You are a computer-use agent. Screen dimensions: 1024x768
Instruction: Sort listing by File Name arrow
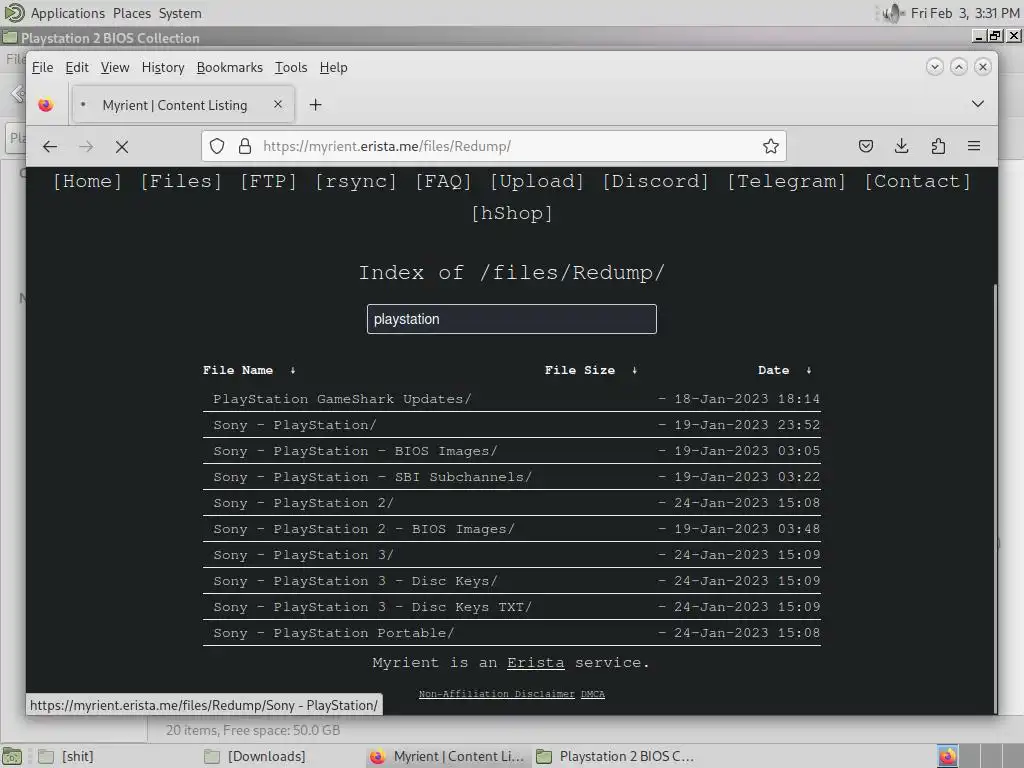[293, 370]
